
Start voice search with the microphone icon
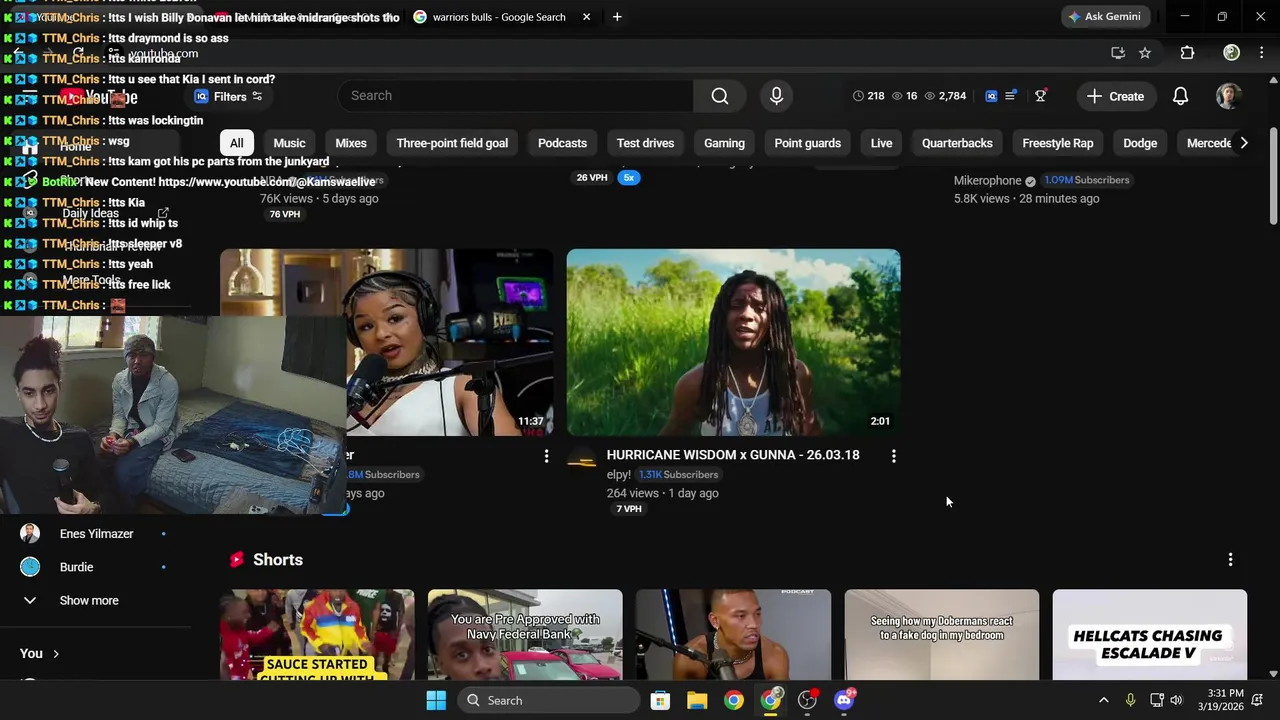coord(776,96)
